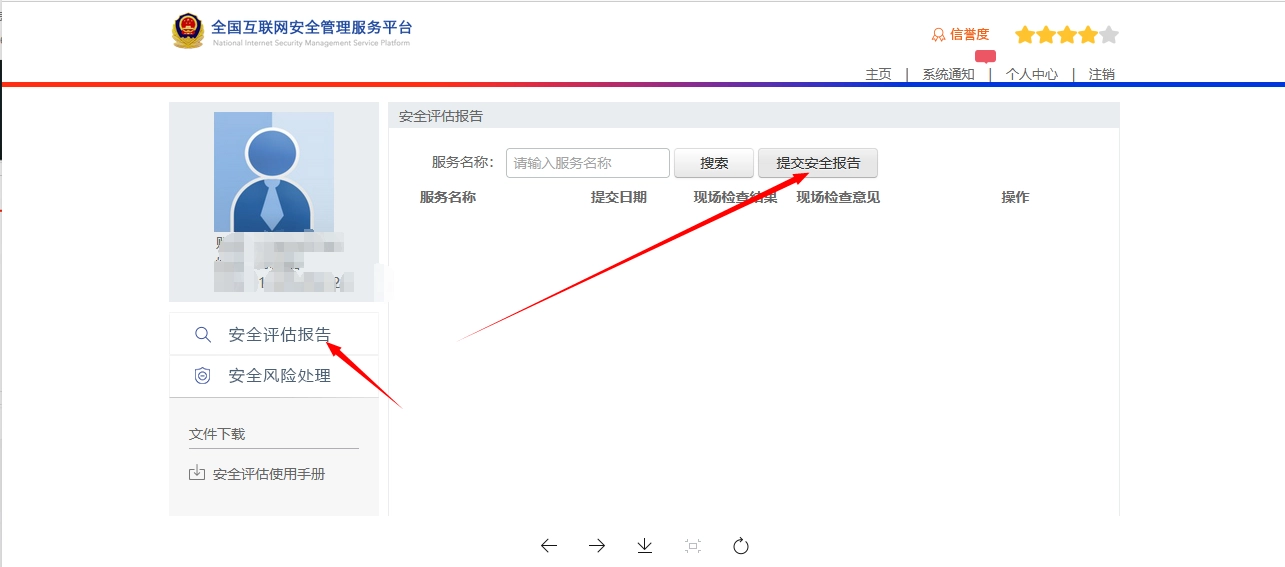Select 安全评估报告 in the sidebar
The width and height of the screenshot is (1285, 567).
coord(274,334)
